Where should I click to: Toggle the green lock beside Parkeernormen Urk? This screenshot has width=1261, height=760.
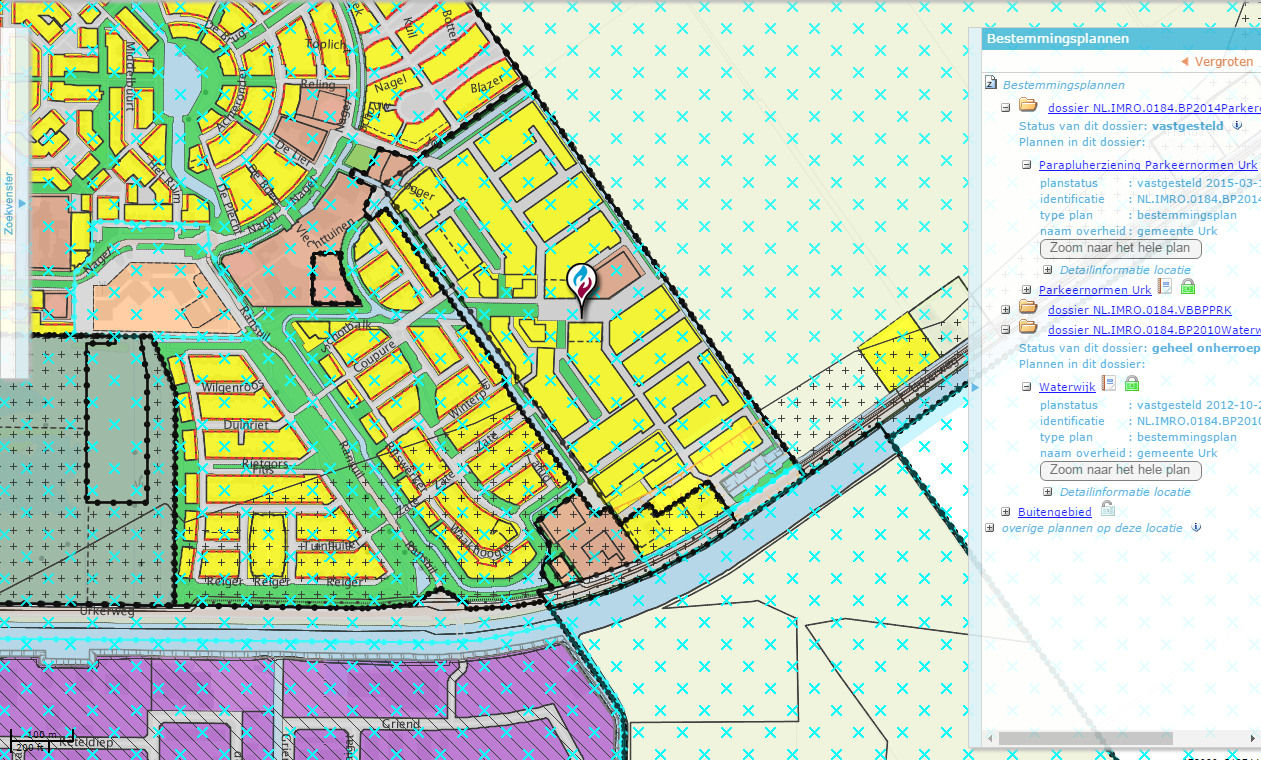point(1187,289)
